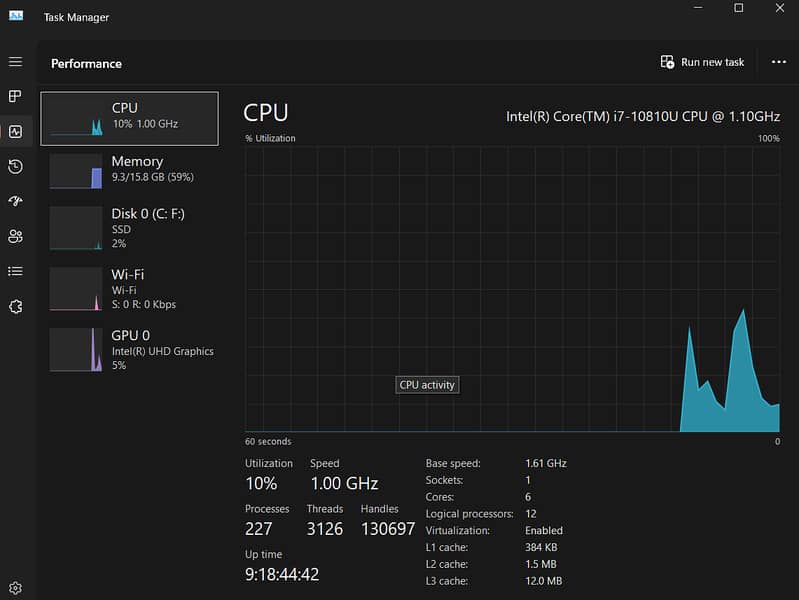This screenshot has width=799, height=600.
Task: Open Task Manager settings gear
Action: click(x=15, y=588)
